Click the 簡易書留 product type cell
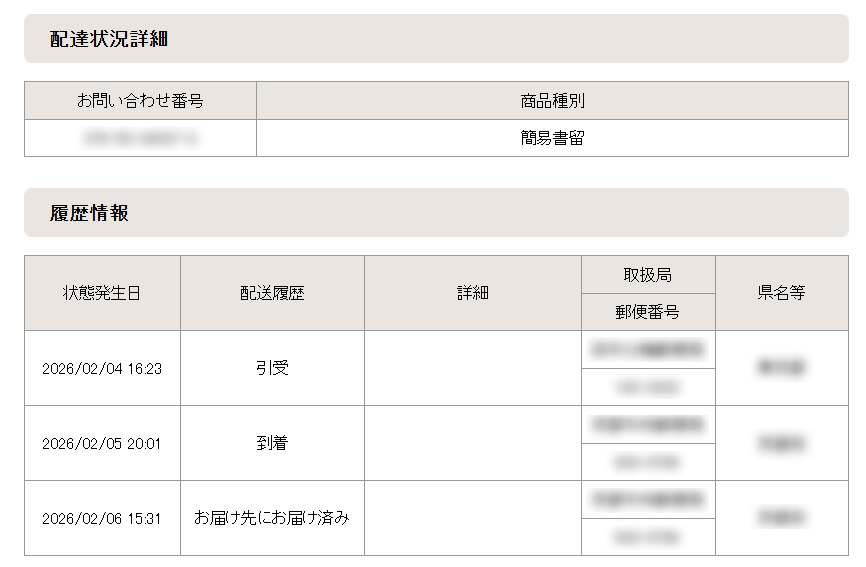The width and height of the screenshot is (866, 567). (x=552, y=139)
